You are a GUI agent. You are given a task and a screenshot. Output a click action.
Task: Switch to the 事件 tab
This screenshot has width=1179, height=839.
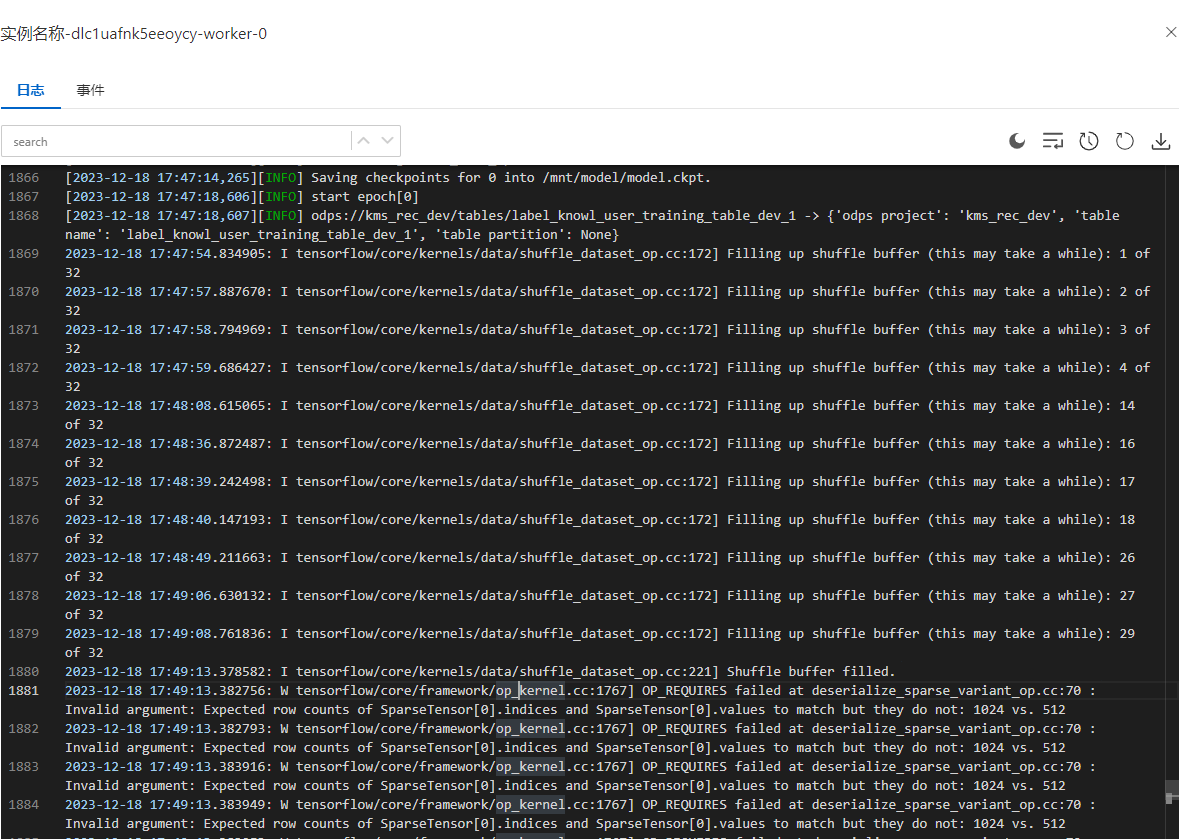click(x=90, y=90)
